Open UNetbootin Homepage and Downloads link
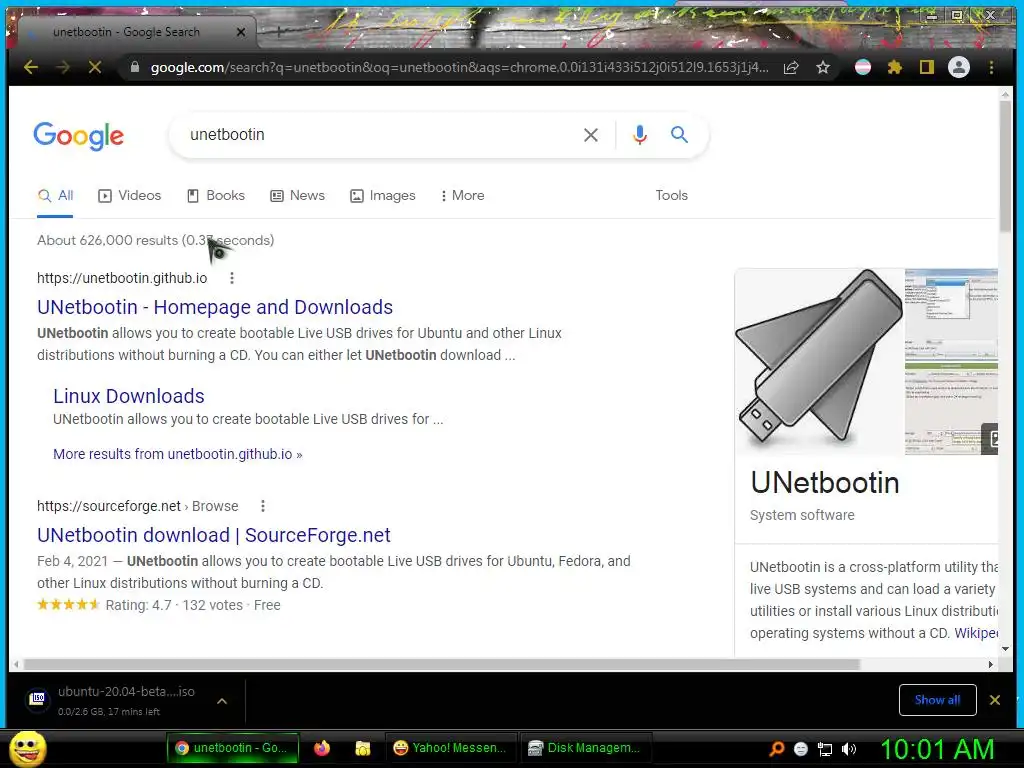 coord(215,307)
